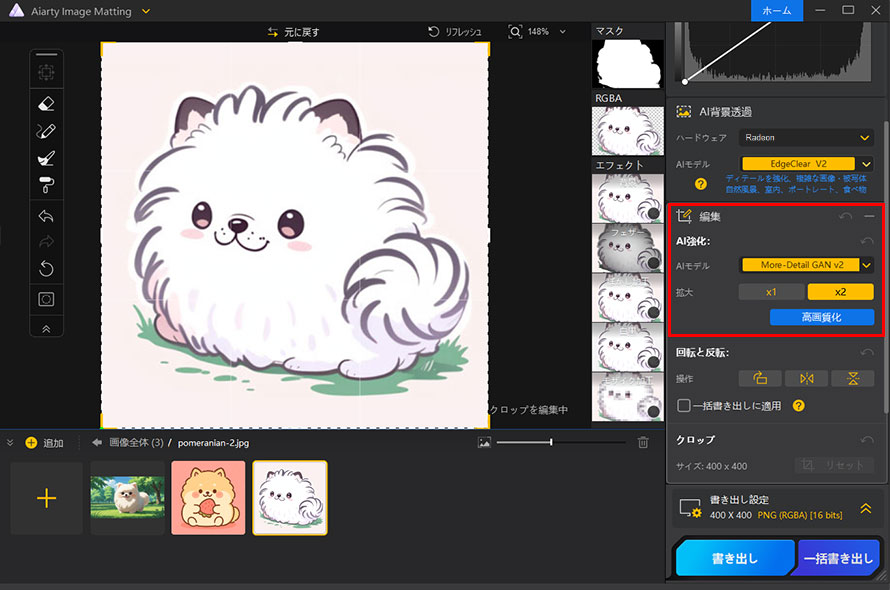The image size is (890, 590).
Task: Select the freehand Pencil tool
Action: pyautogui.click(x=46, y=131)
